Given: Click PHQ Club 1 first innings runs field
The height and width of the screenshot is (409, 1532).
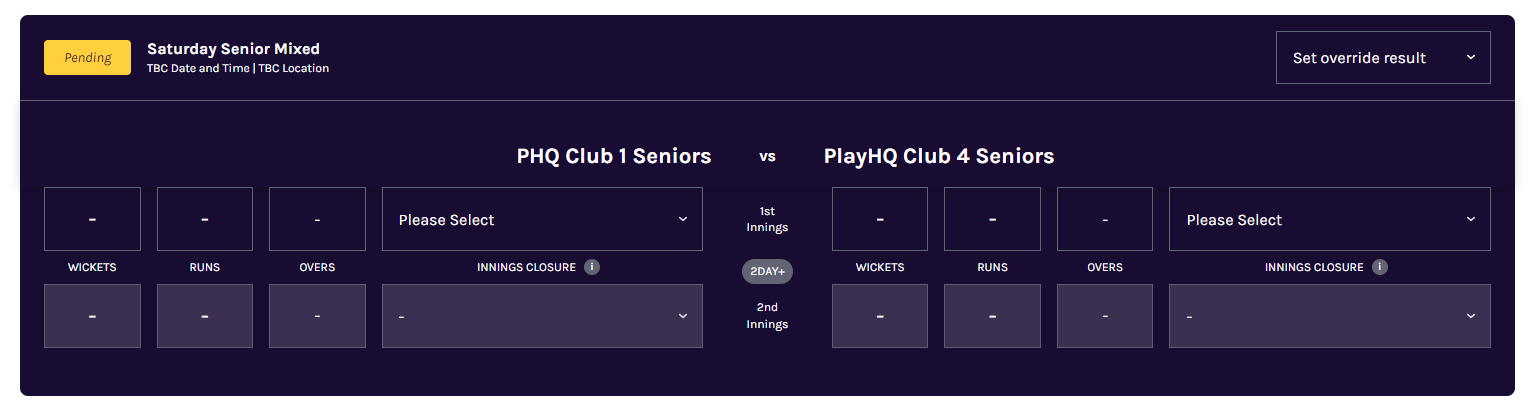Looking at the screenshot, I should point(205,219).
